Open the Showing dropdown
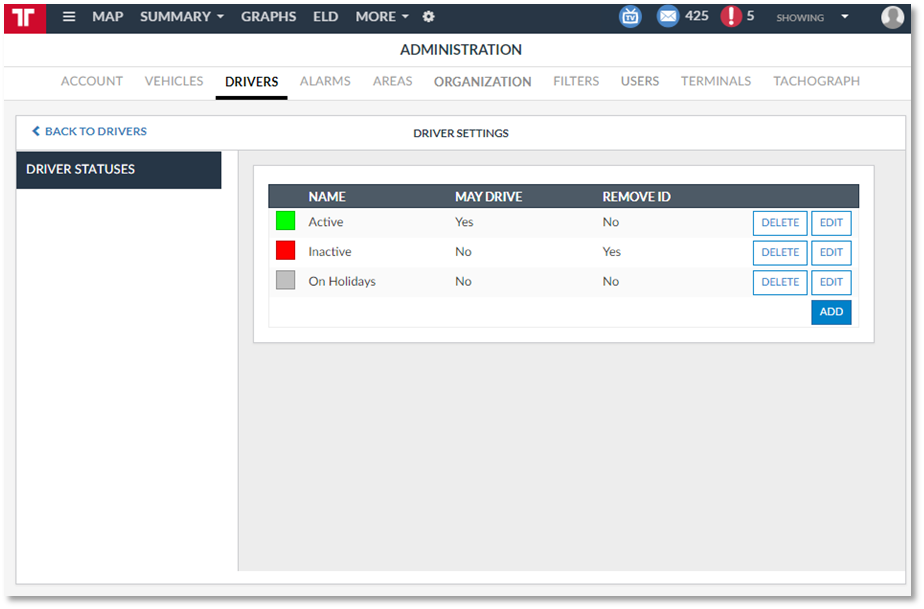 tap(812, 17)
